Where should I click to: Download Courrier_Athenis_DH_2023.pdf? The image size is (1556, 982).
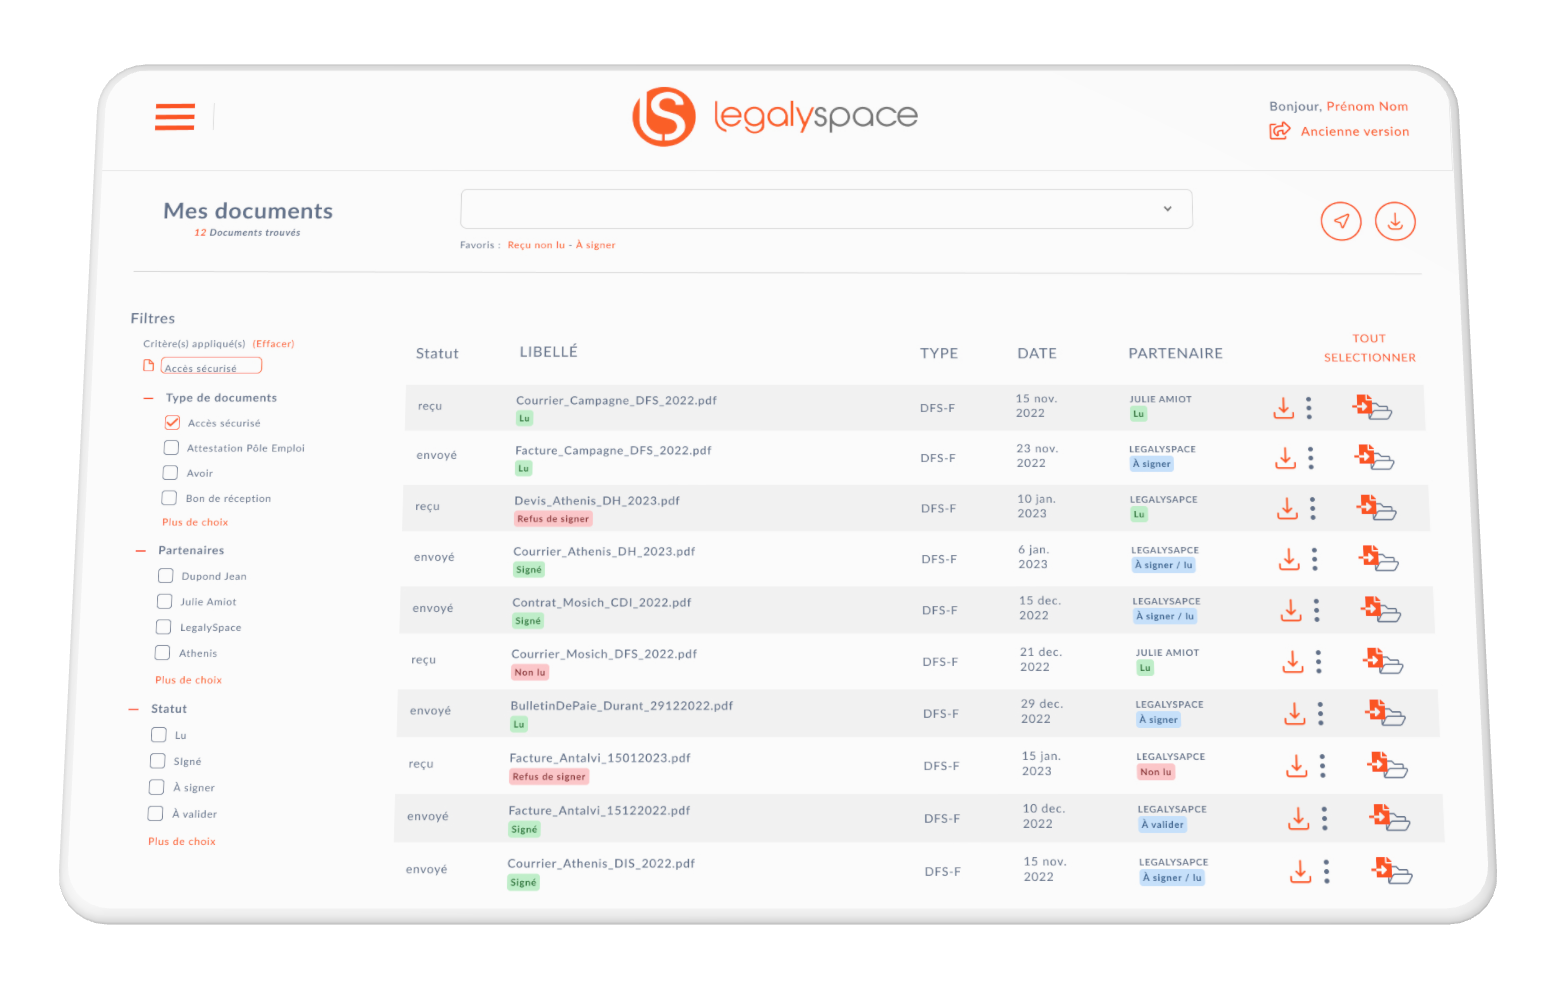[x=1289, y=559]
